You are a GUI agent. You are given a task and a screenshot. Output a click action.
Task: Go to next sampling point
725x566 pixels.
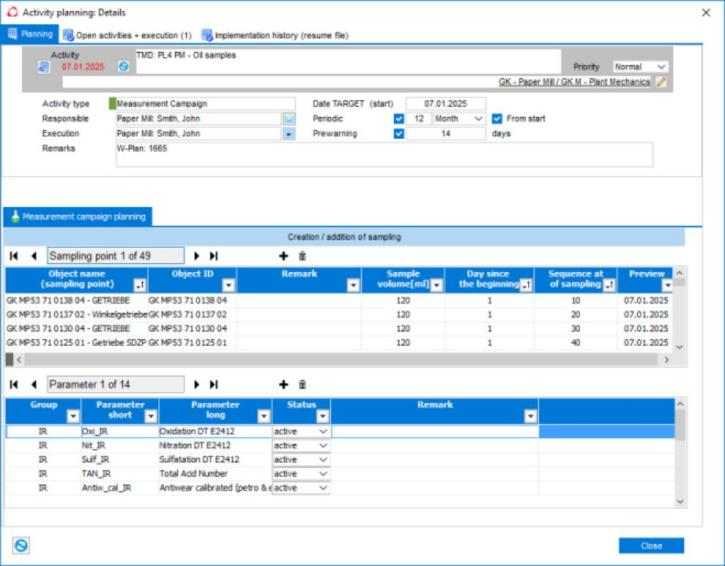click(x=197, y=256)
